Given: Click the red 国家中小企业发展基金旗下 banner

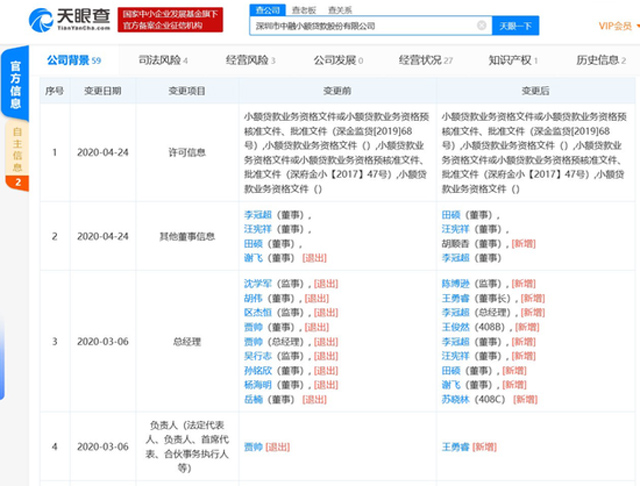Looking at the screenshot, I should 170,20.
